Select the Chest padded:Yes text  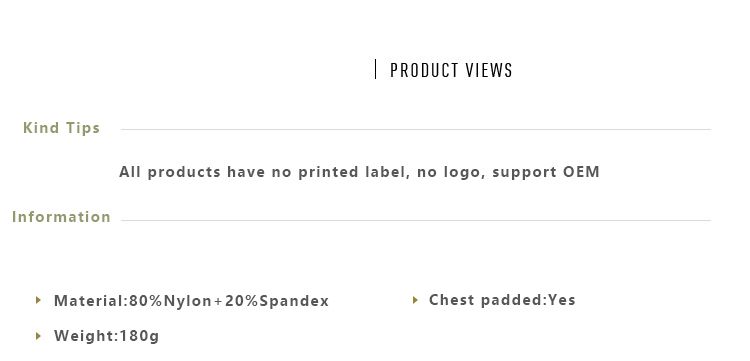tap(502, 300)
